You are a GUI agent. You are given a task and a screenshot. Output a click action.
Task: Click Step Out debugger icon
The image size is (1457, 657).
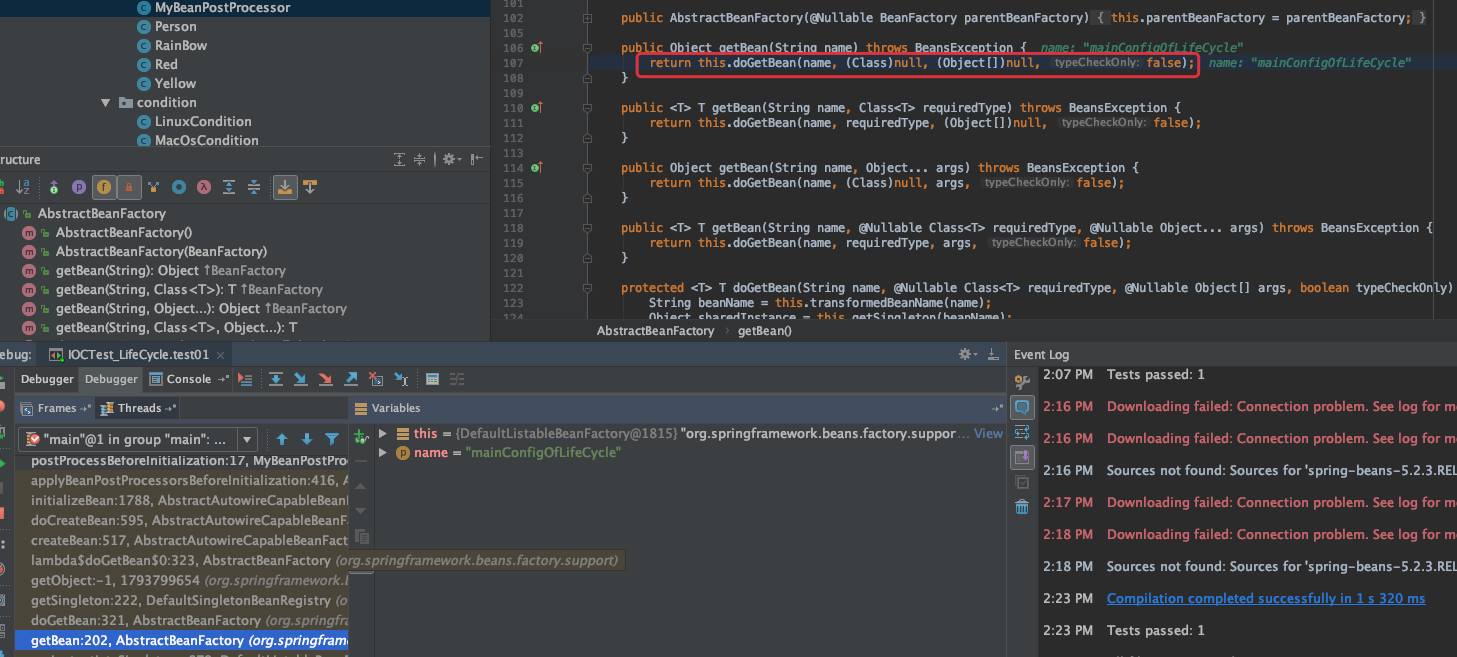(x=351, y=379)
